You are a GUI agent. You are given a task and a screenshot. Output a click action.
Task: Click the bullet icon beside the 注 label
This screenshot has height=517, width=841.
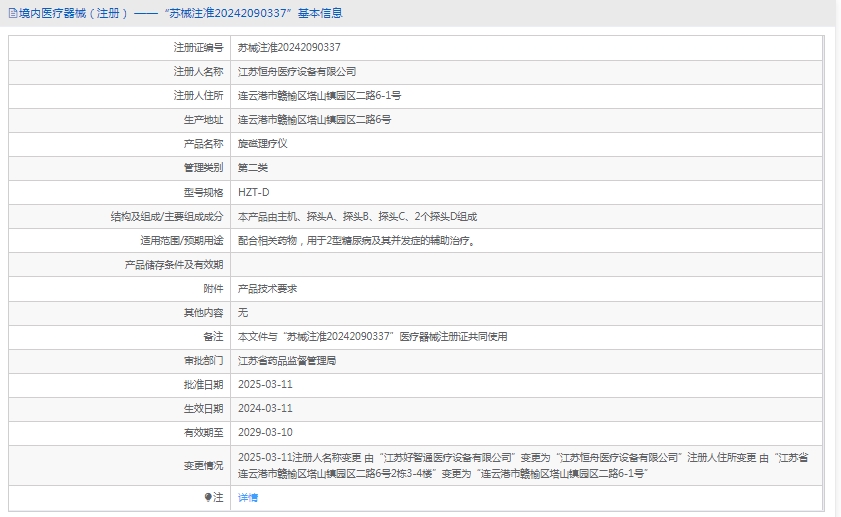(208, 497)
